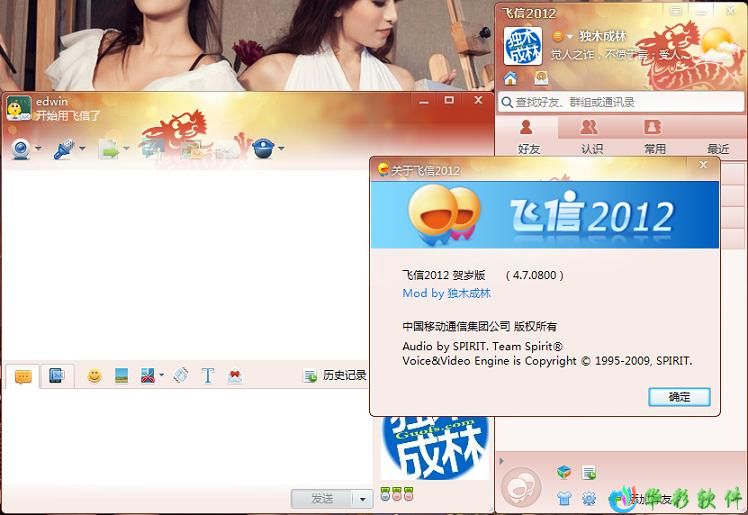The height and width of the screenshot is (515, 748).
Task: Open the Mod by 独木成林 link
Action: pyautogui.click(x=447, y=293)
